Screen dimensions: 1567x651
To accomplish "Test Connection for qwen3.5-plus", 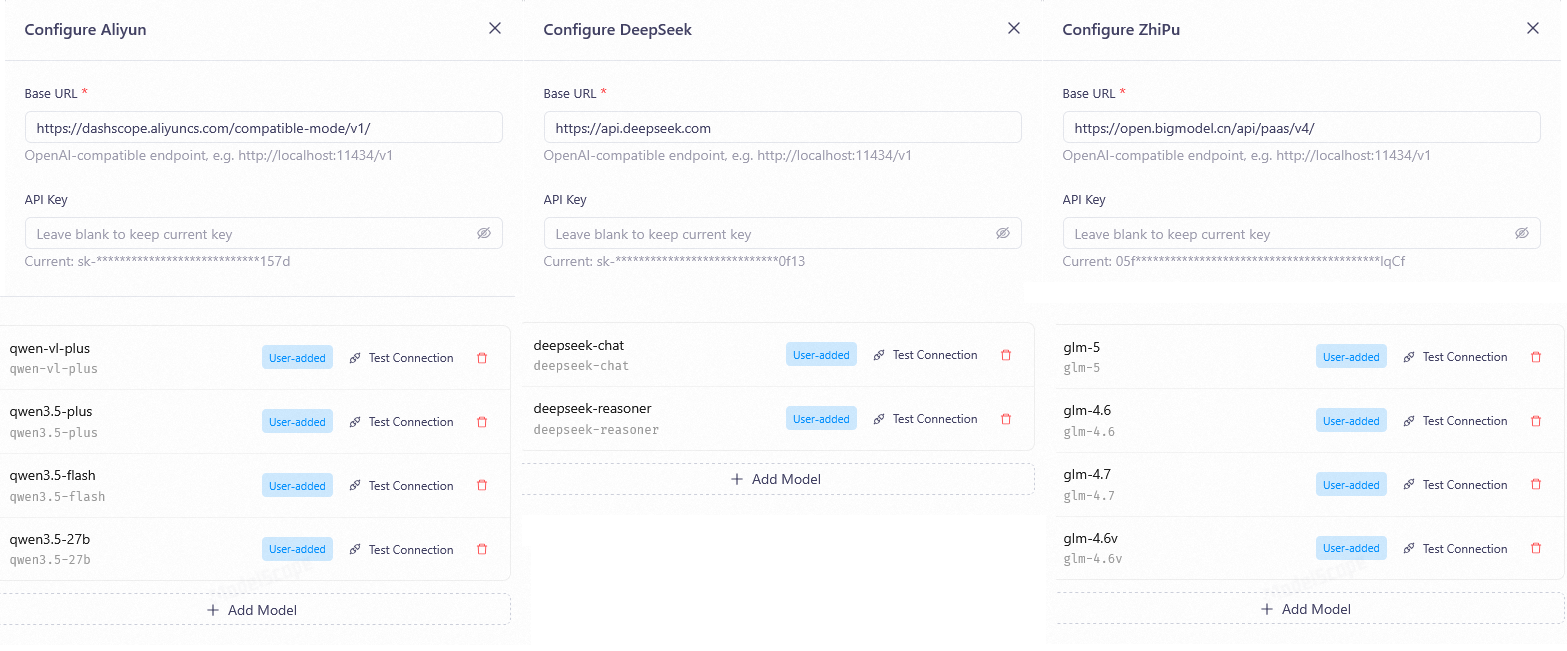I will pyautogui.click(x=401, y=422).
